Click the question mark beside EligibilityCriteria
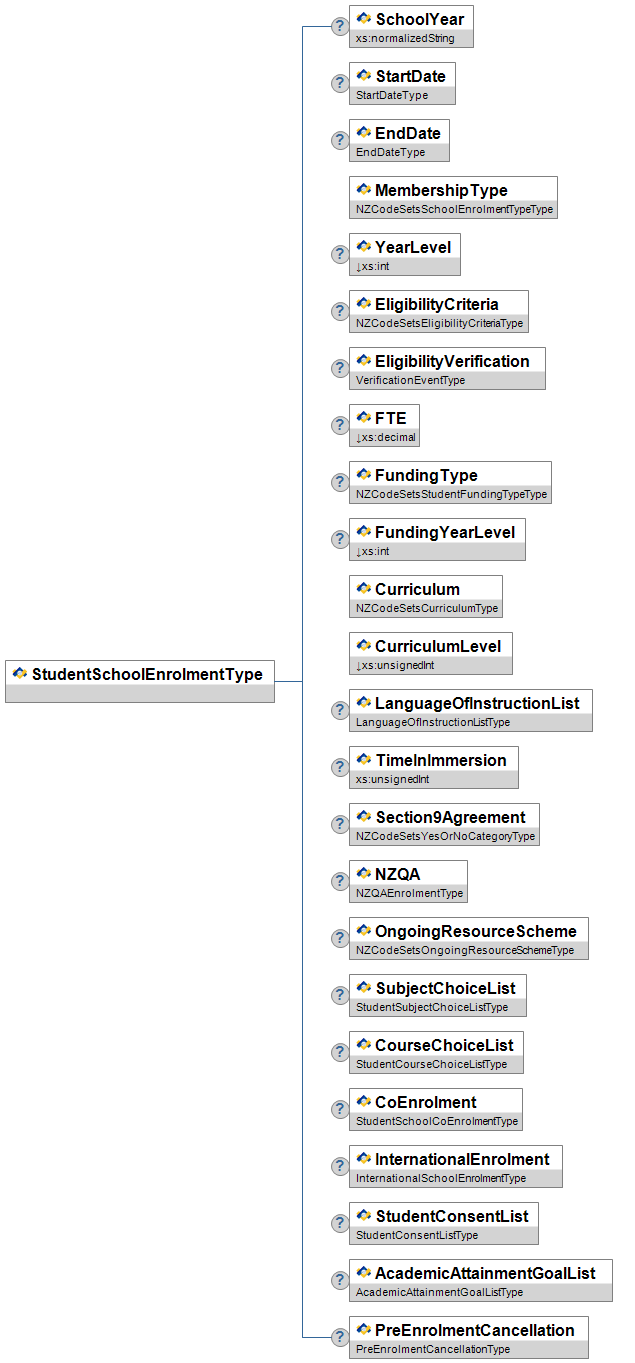This screenshot has width=635, height=1363. (340, 311)
